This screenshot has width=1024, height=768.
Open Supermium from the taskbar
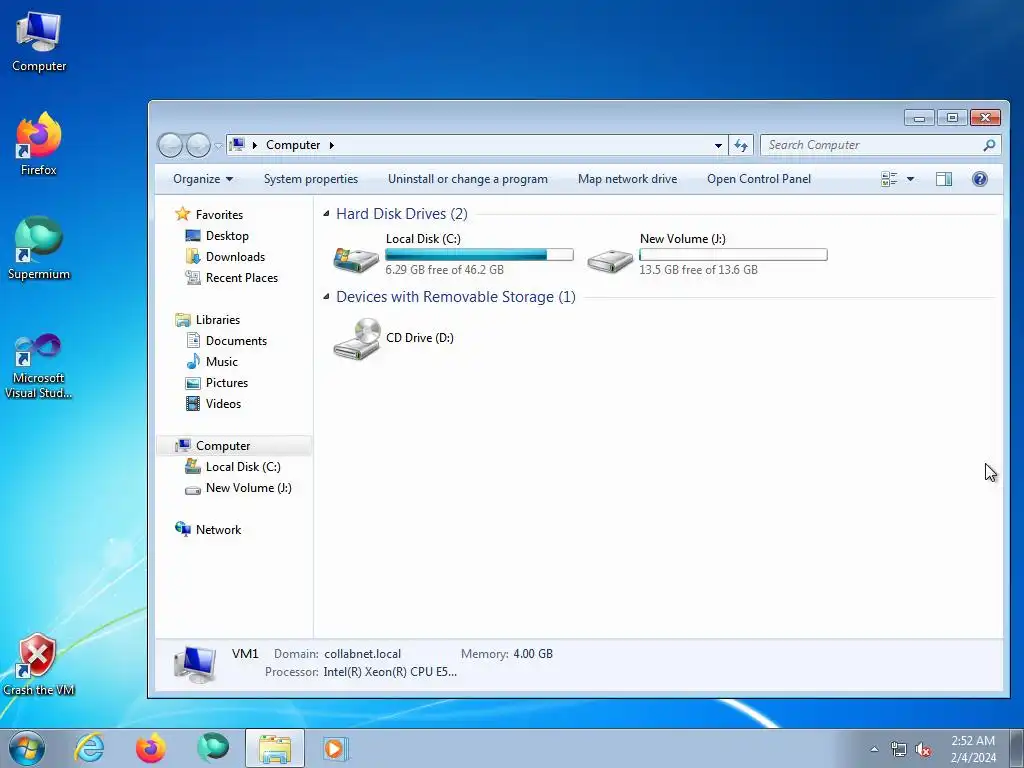point(213,748)
